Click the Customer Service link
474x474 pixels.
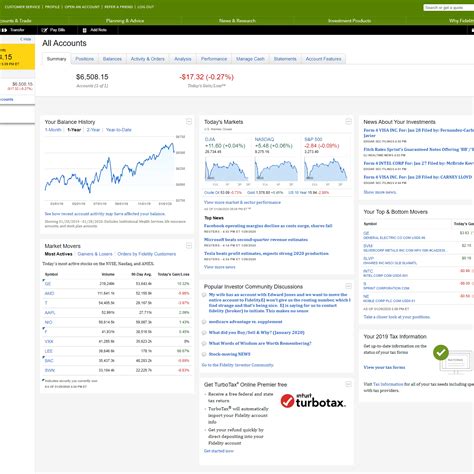click(22, 7)
